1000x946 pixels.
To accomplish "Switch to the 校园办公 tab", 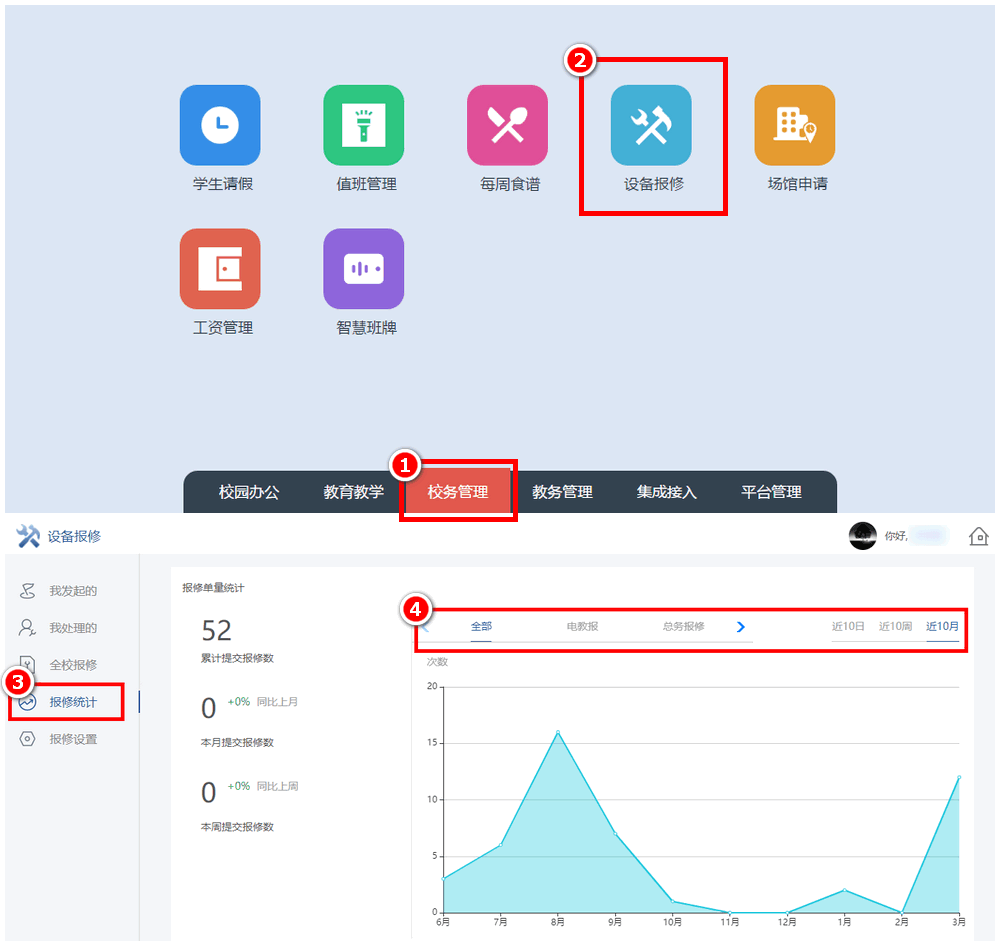I will click(x=249, y=492).
